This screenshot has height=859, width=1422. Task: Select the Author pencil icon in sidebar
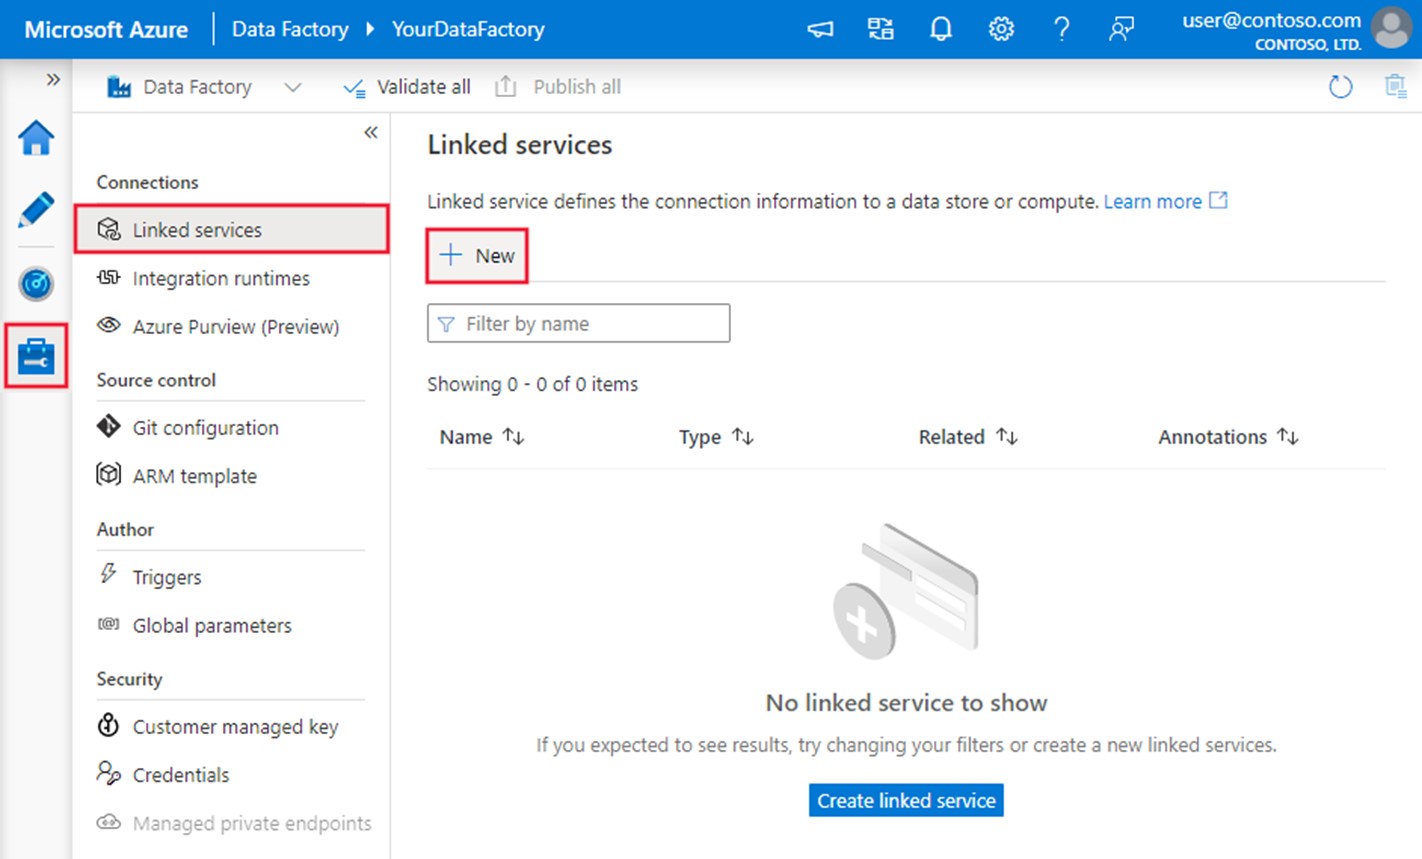(x=36, y=210)
